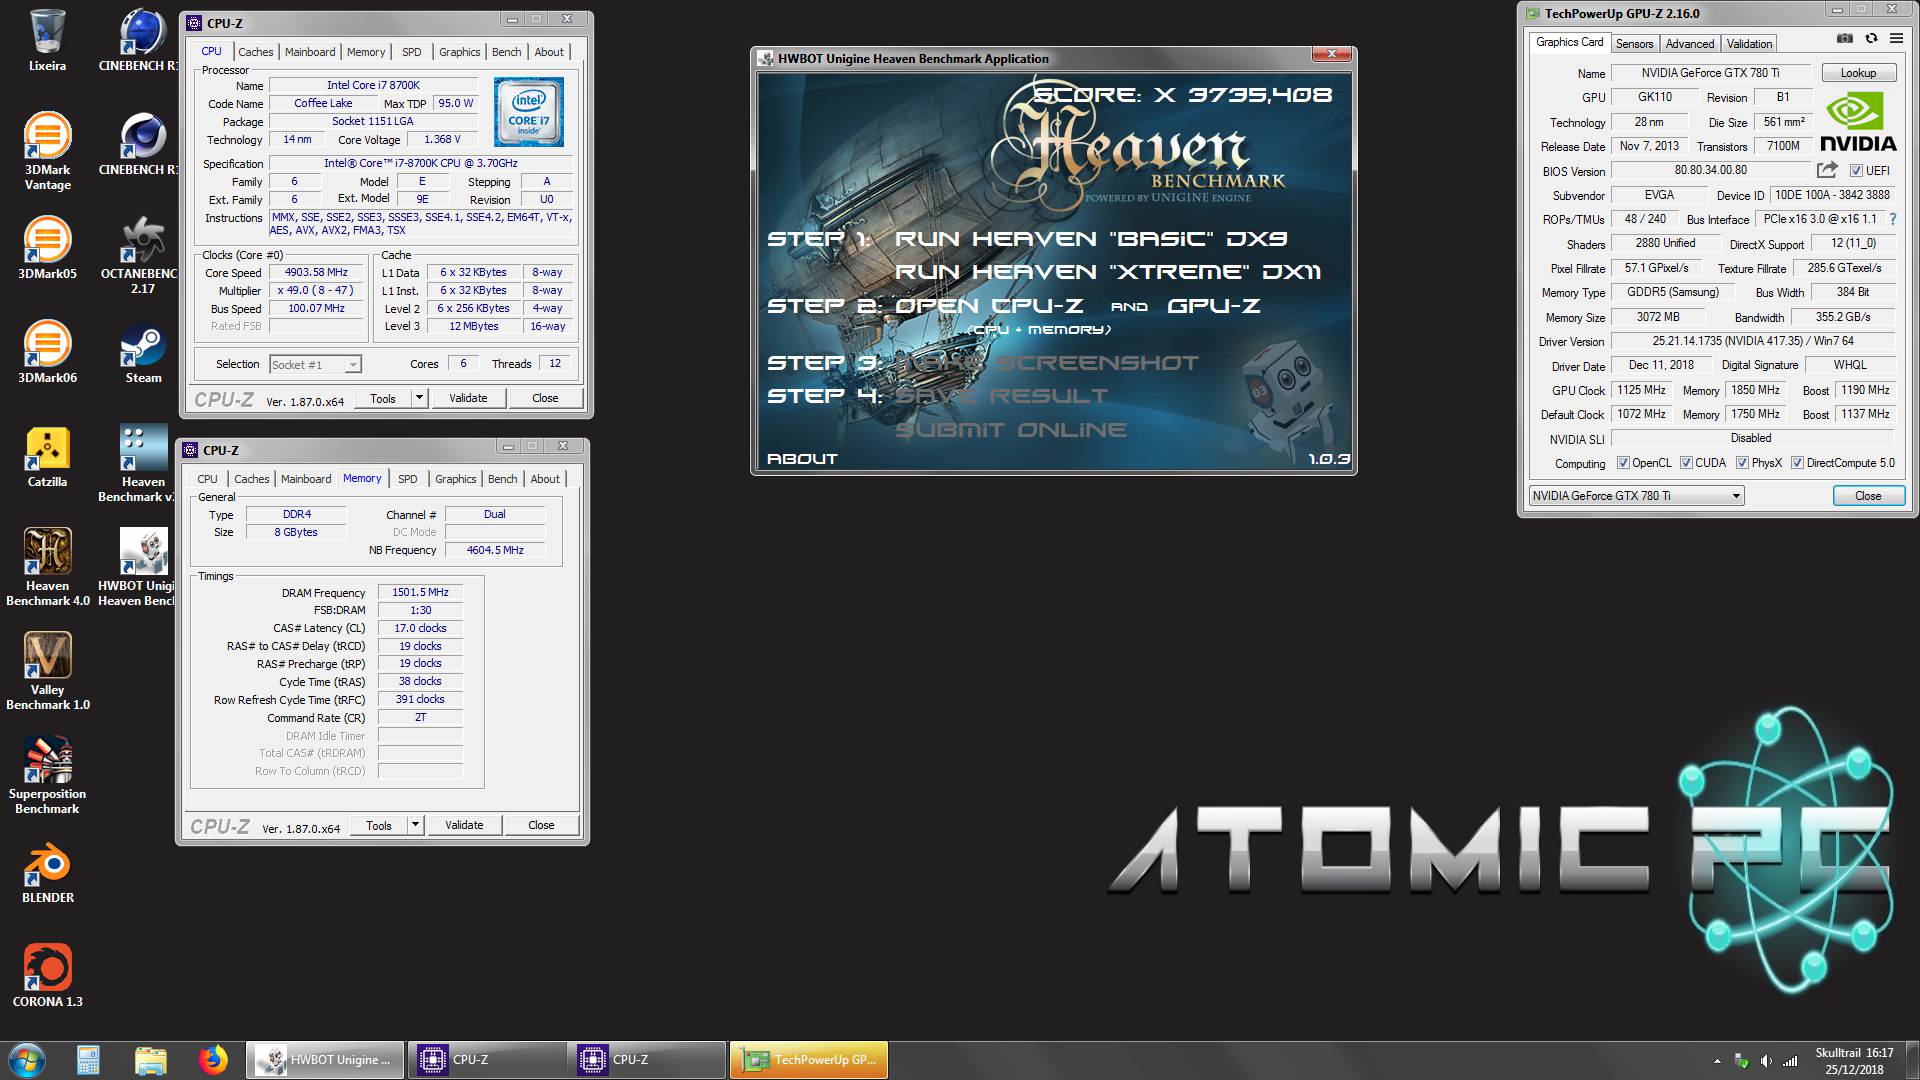
Task: Open File Explorer from taskbar
Action: [x=150, y=1060]
